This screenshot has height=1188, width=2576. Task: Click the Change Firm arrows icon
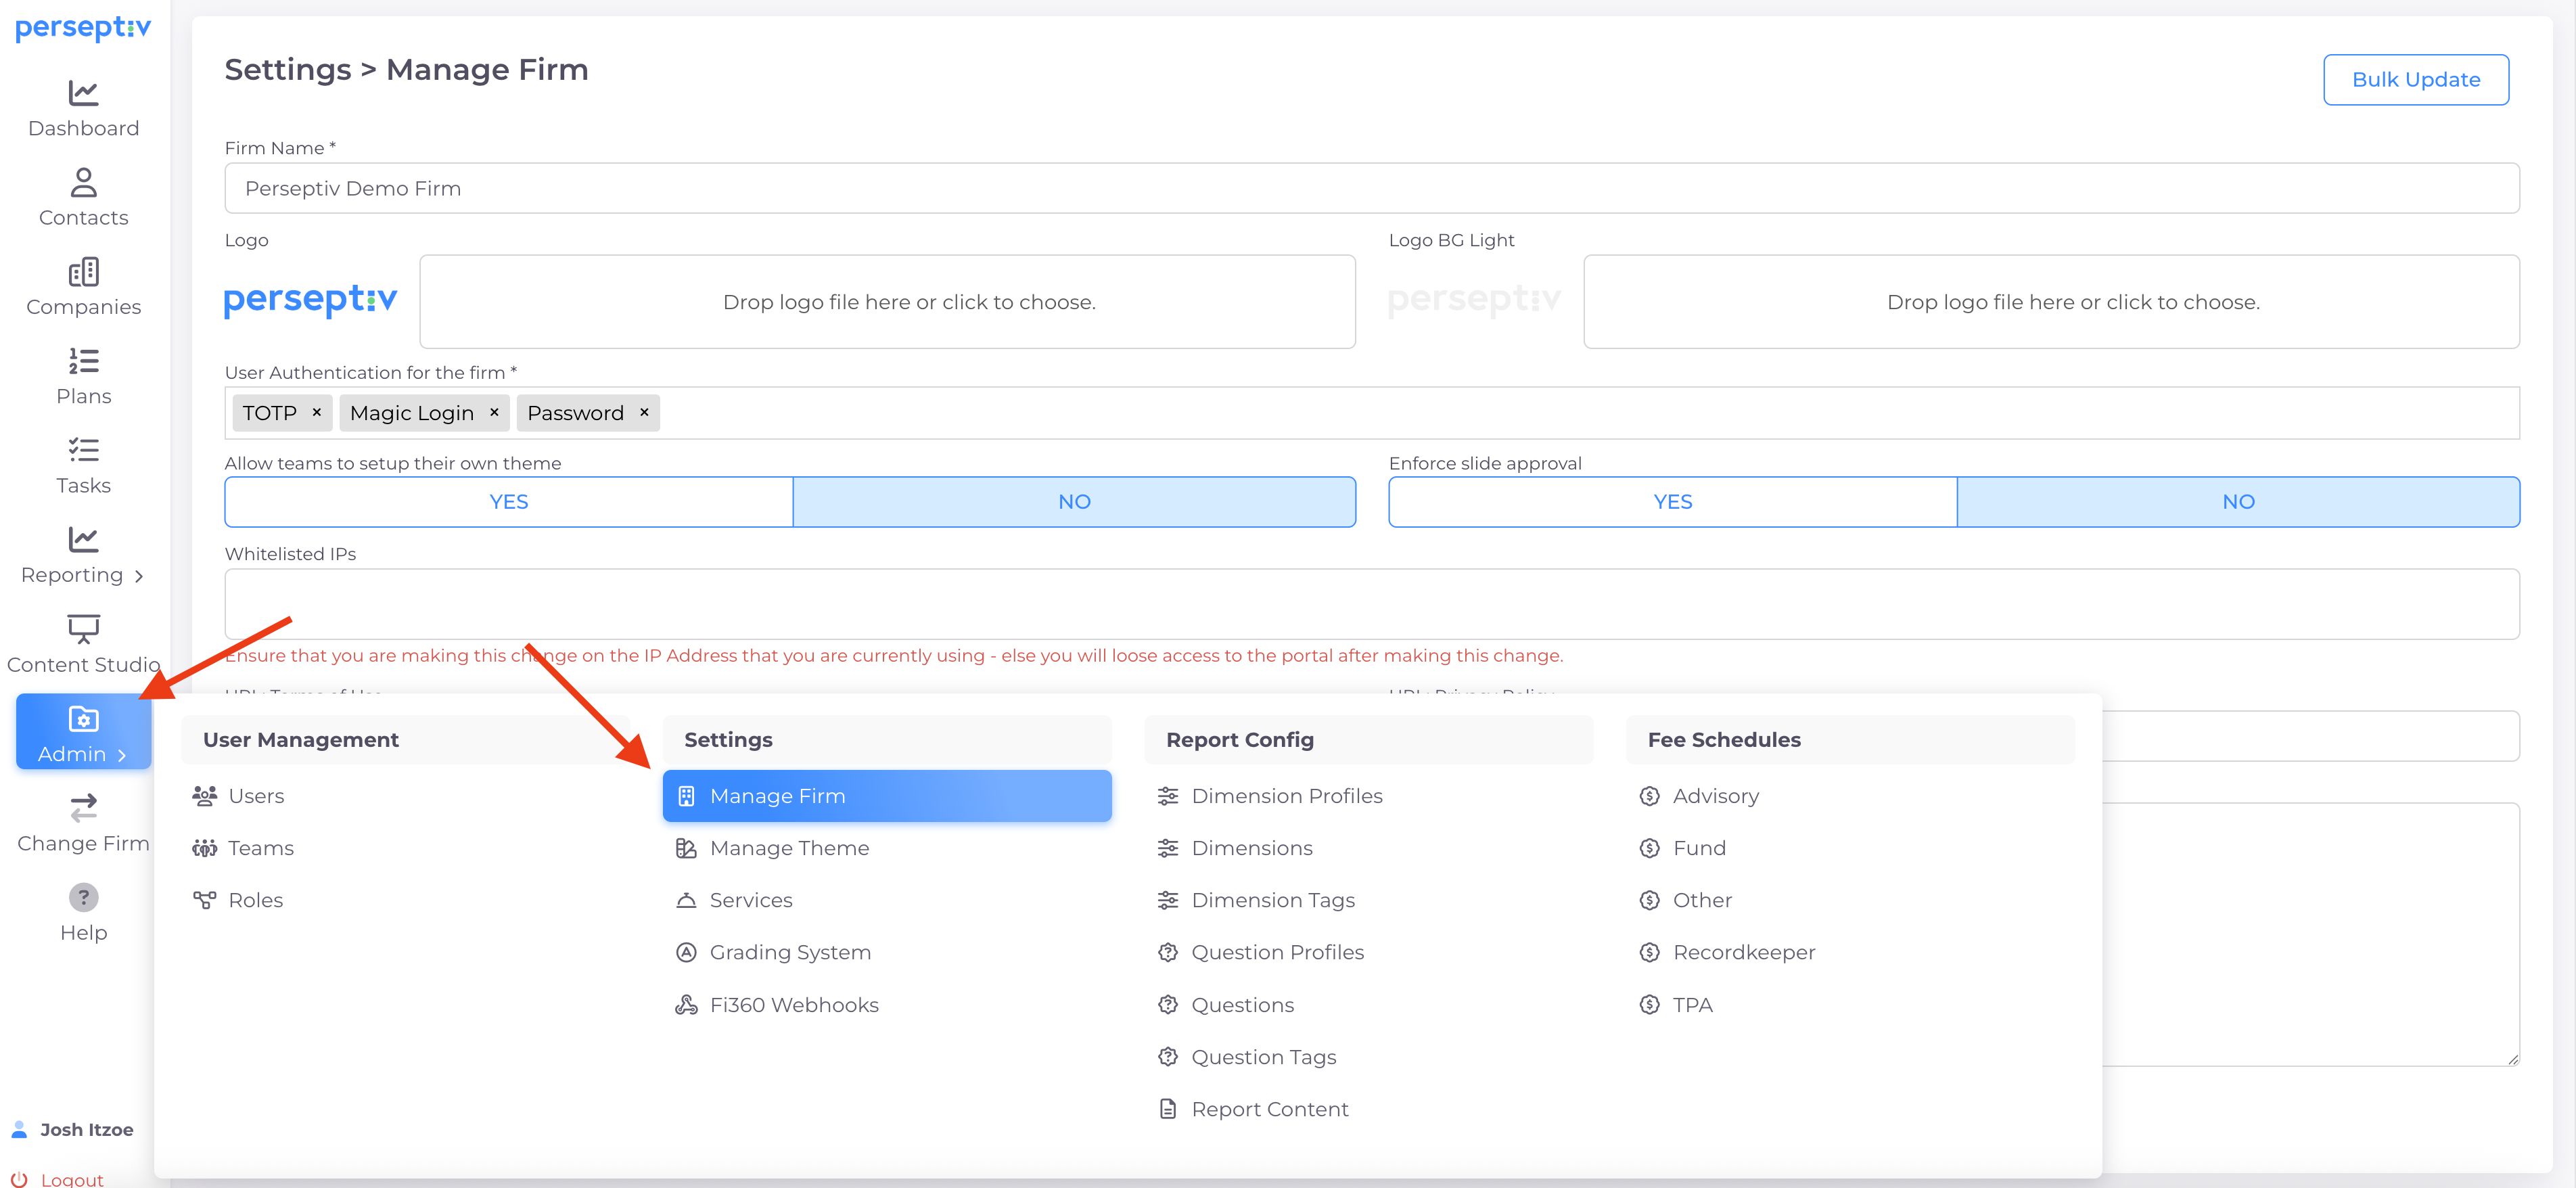(x=83, y=807)
